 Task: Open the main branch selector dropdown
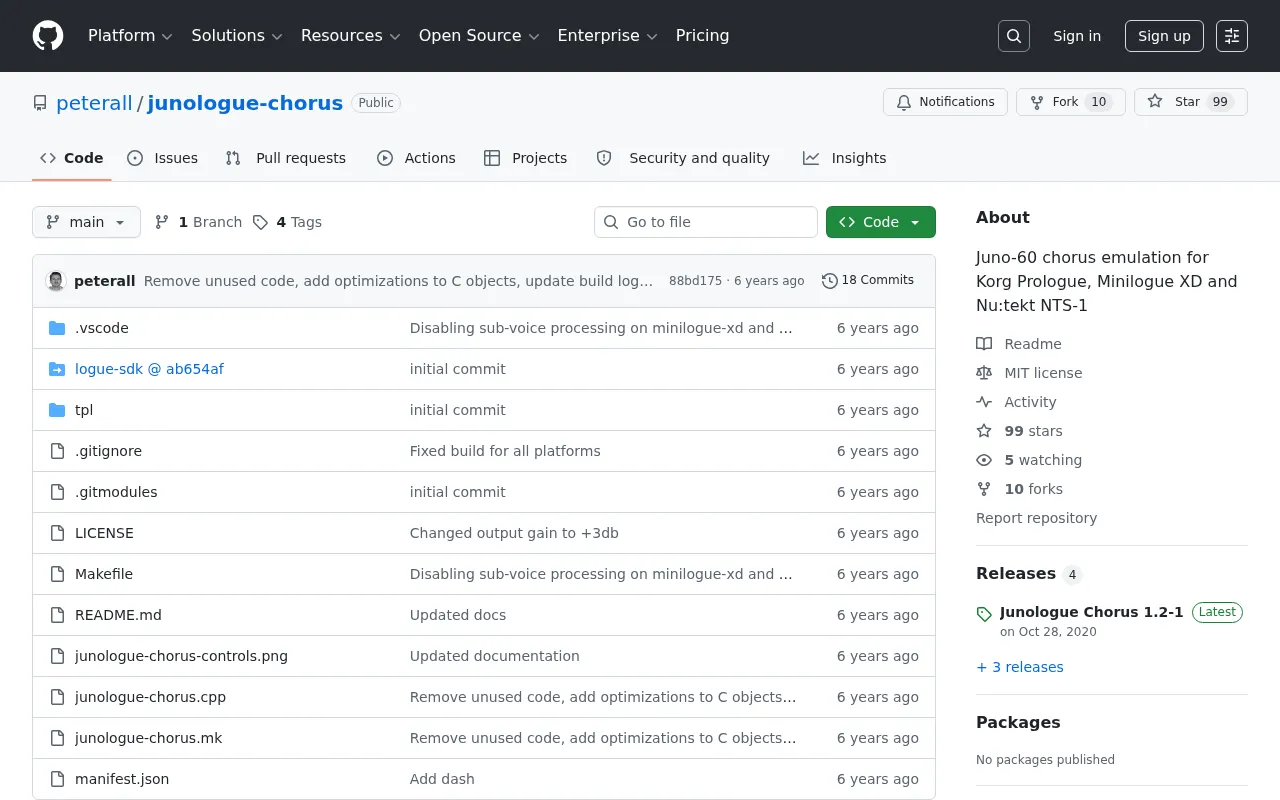pos(86,222)
